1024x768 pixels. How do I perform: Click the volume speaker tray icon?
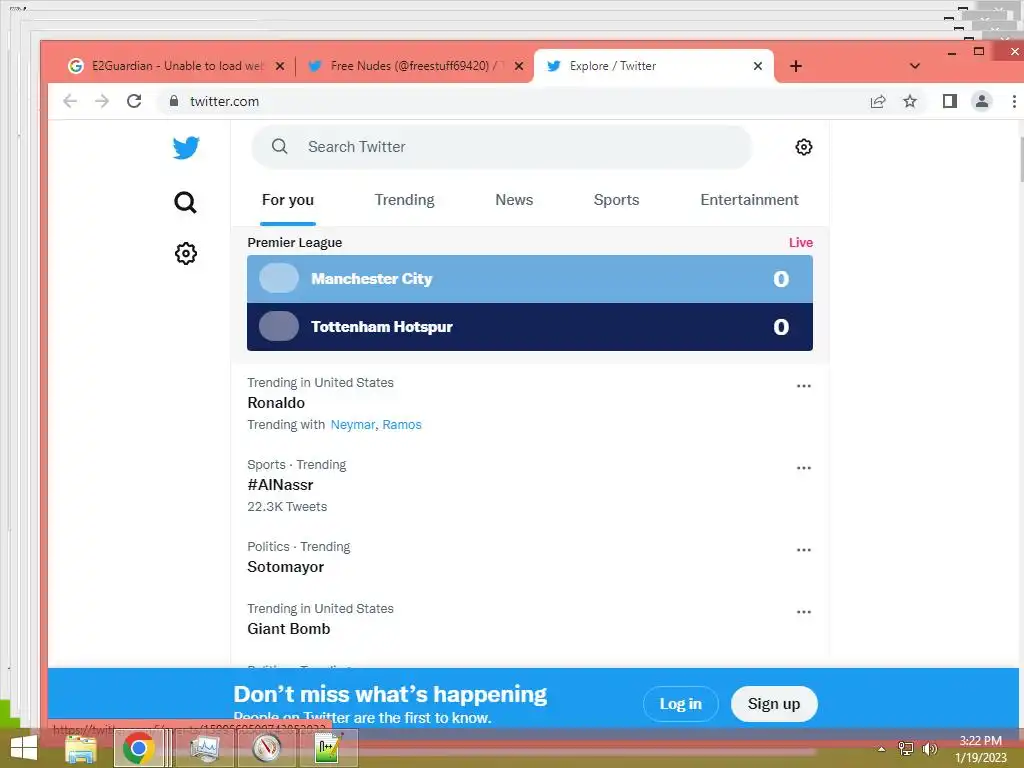pyautogui.click(x=929, y=749)
